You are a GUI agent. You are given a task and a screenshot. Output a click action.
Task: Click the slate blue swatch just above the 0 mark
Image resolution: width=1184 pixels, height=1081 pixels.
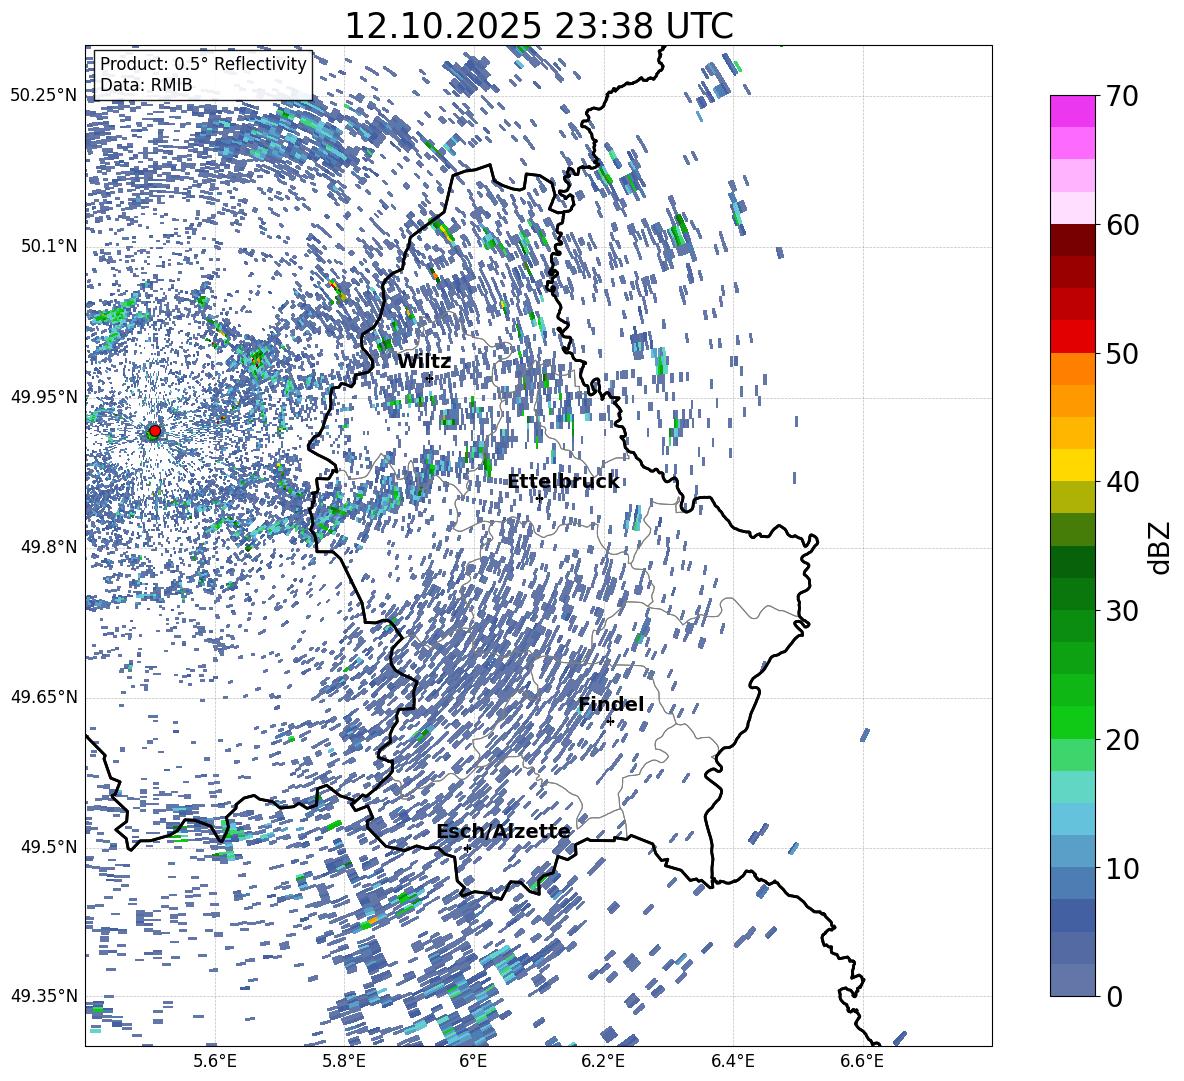[x=1072, y=980]
